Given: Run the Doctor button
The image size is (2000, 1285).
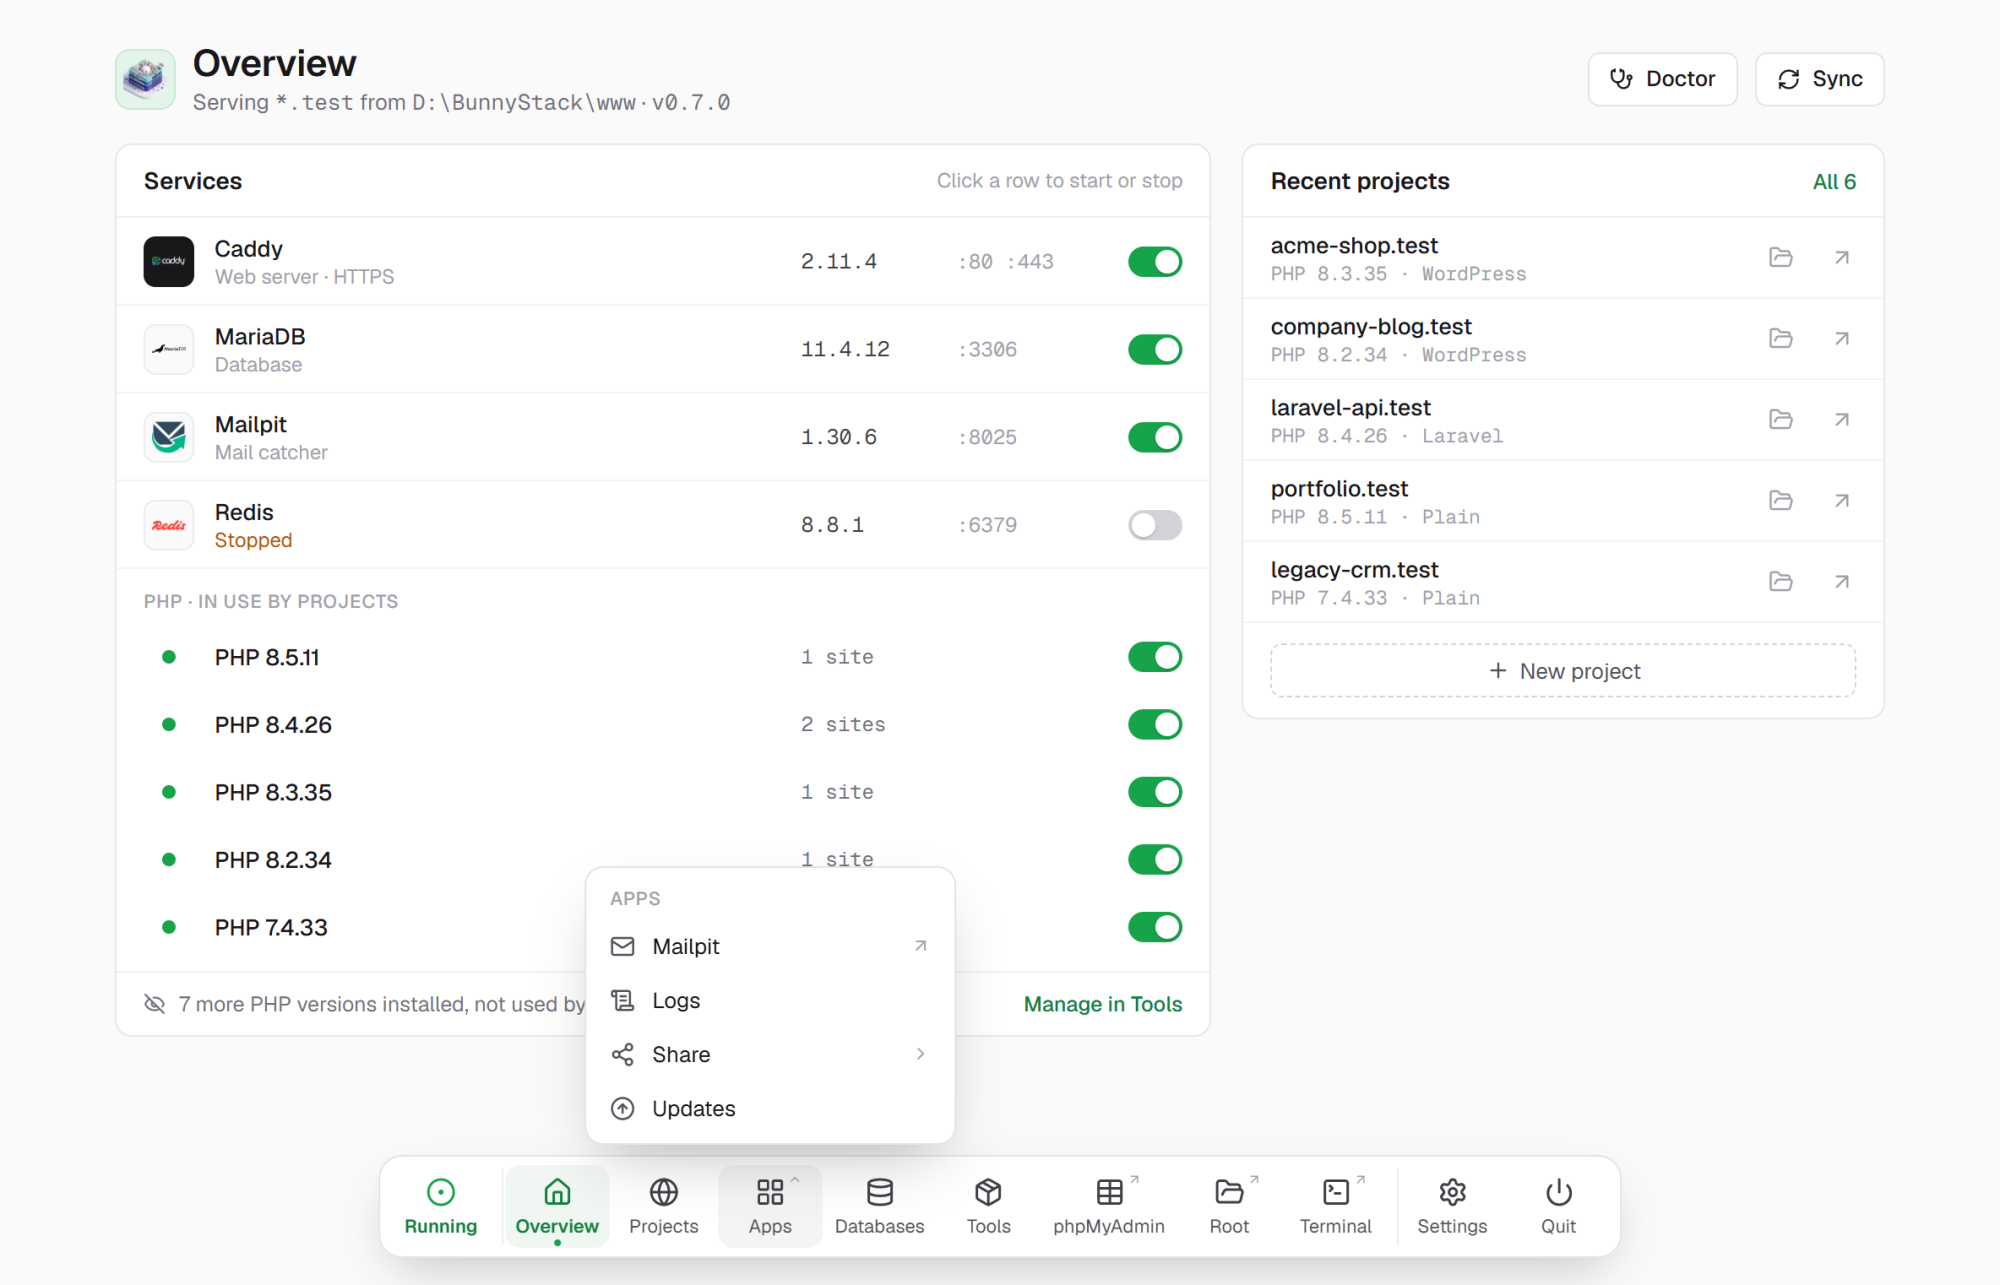Looking at the screenshot, I should (1662, 79).
